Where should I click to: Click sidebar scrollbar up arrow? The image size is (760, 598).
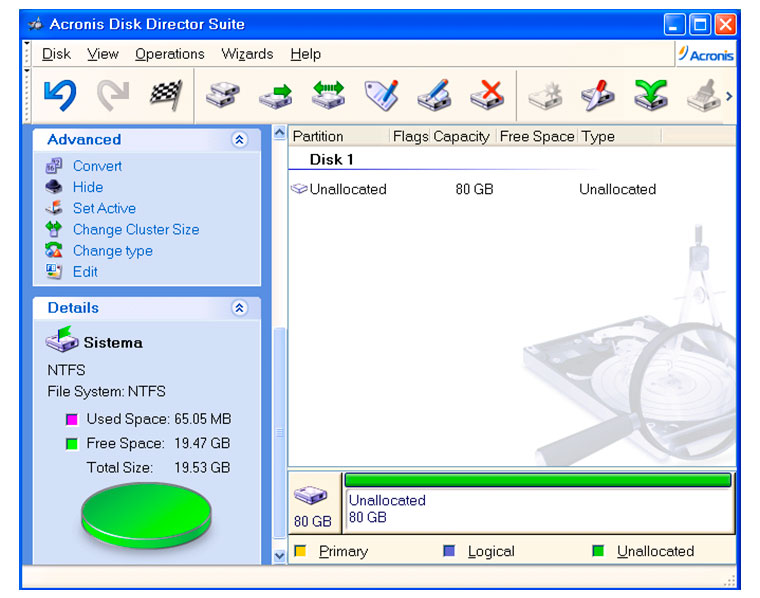tap(280, 133)
